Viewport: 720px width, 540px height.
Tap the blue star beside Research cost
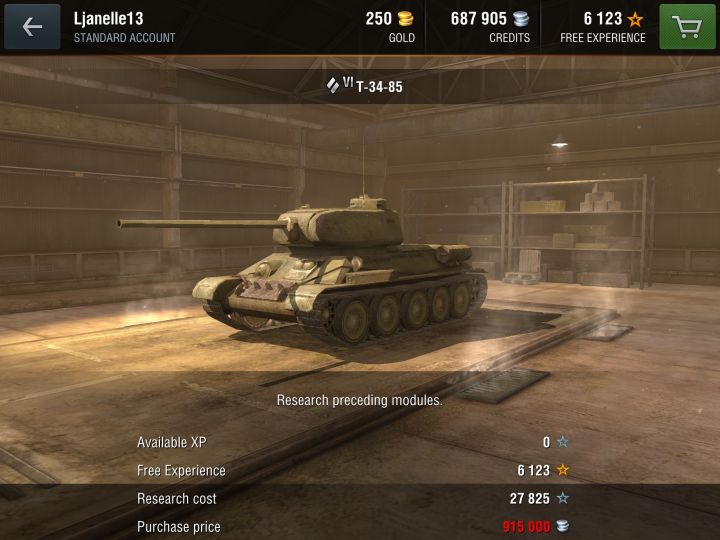[562, 498]
